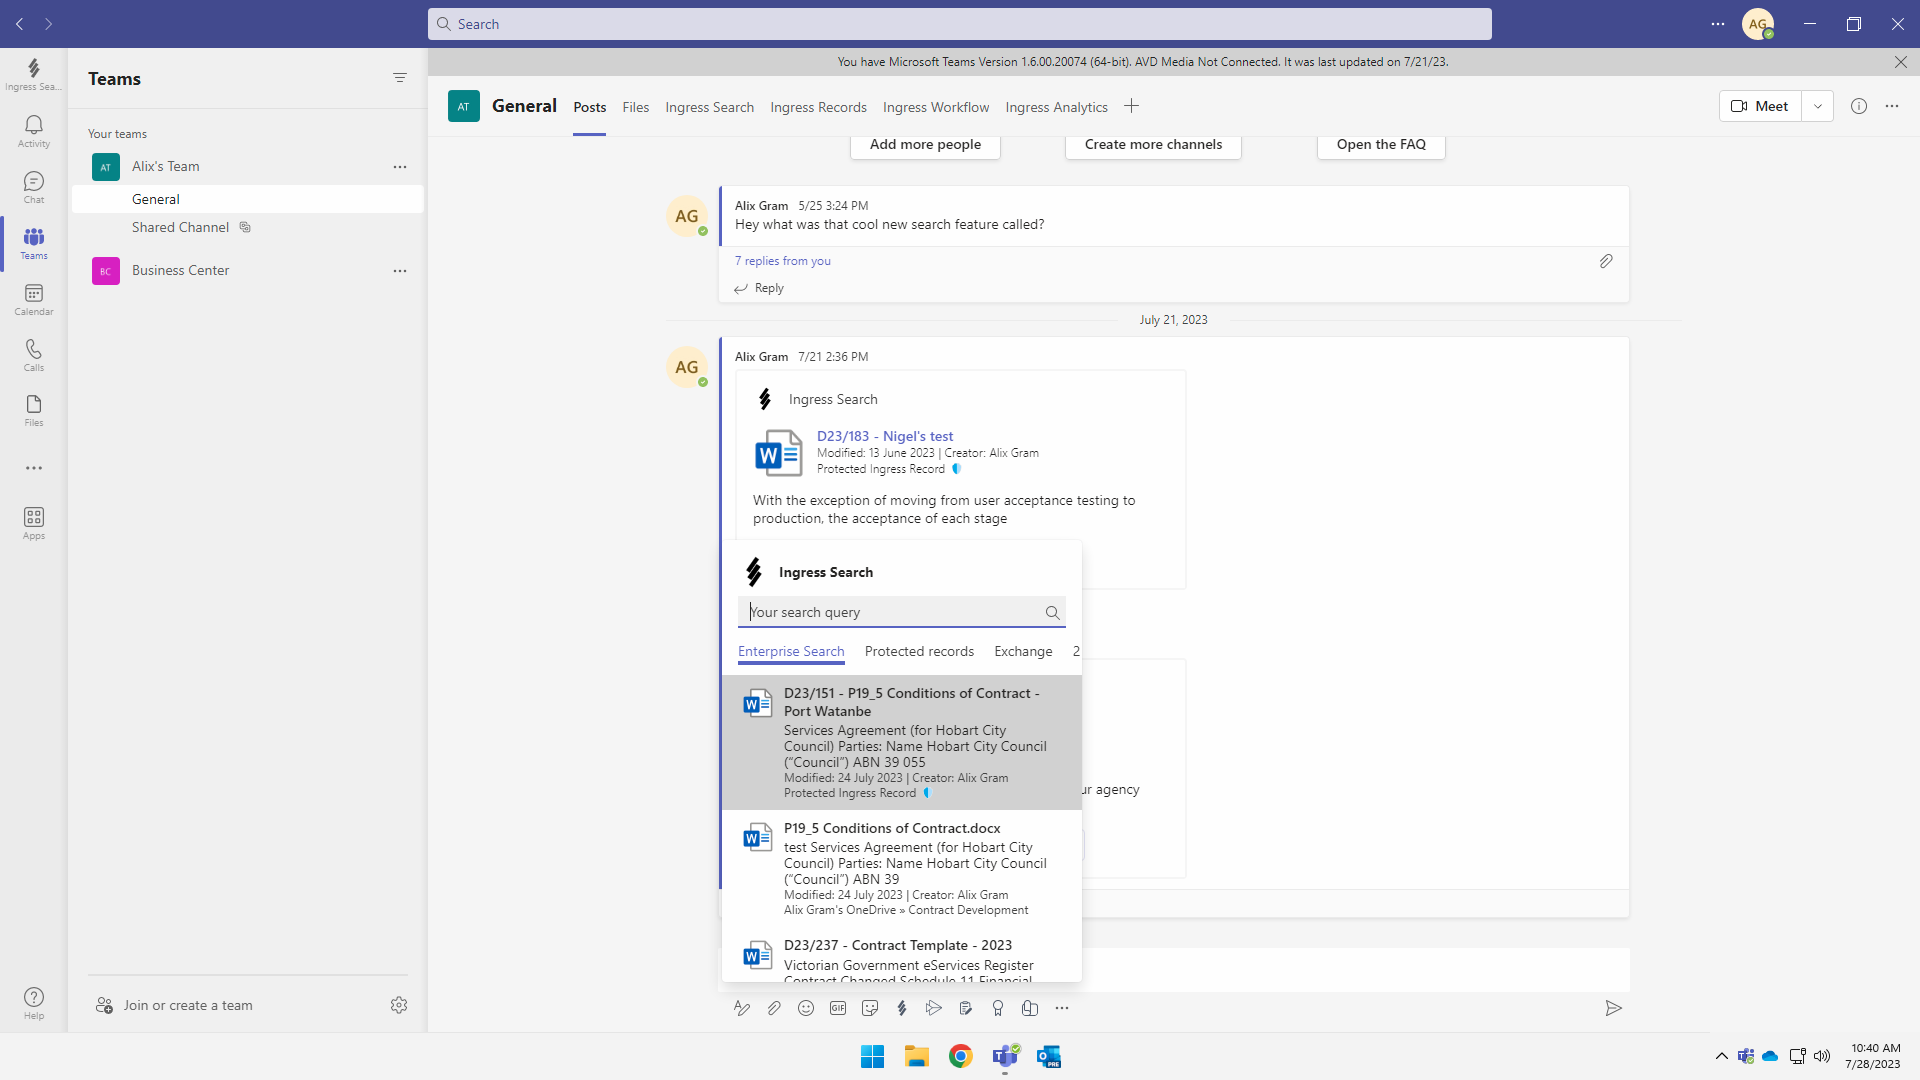Open the Teams list filter
Screen dimensions: 1920x1080
click(400, 78)
